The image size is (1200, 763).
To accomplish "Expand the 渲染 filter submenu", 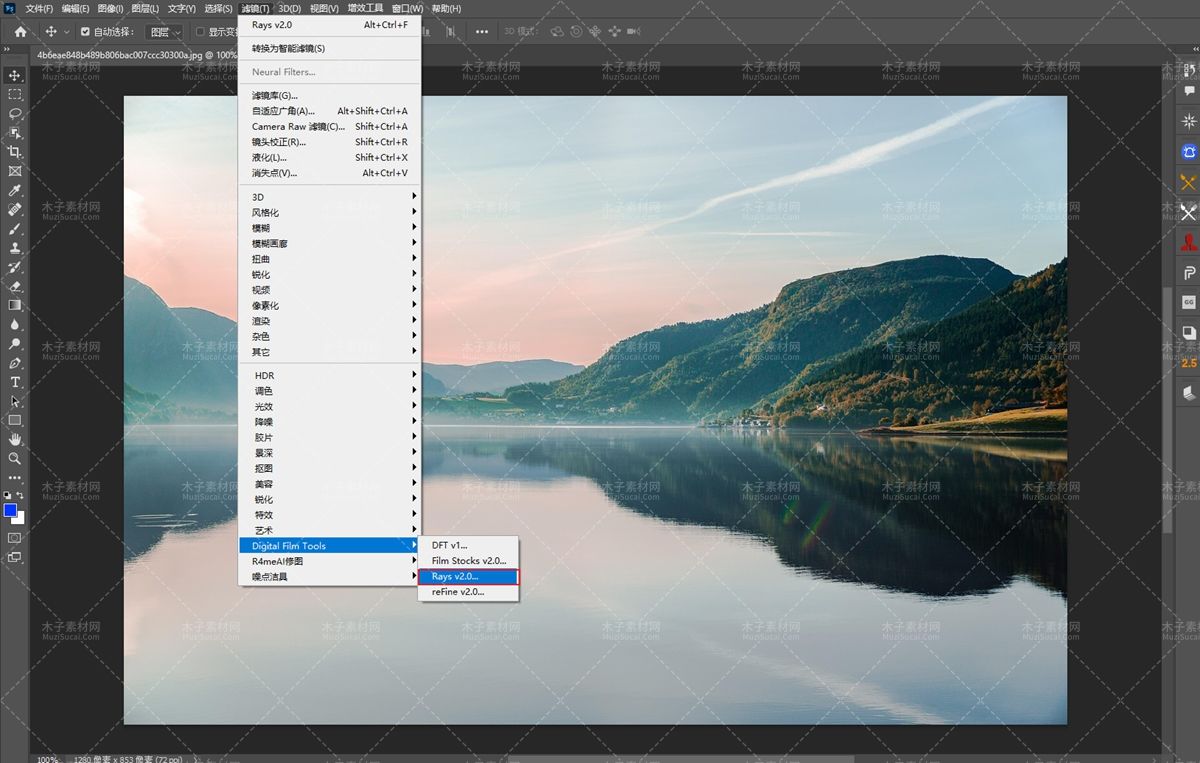I will (x=329, y=321).
